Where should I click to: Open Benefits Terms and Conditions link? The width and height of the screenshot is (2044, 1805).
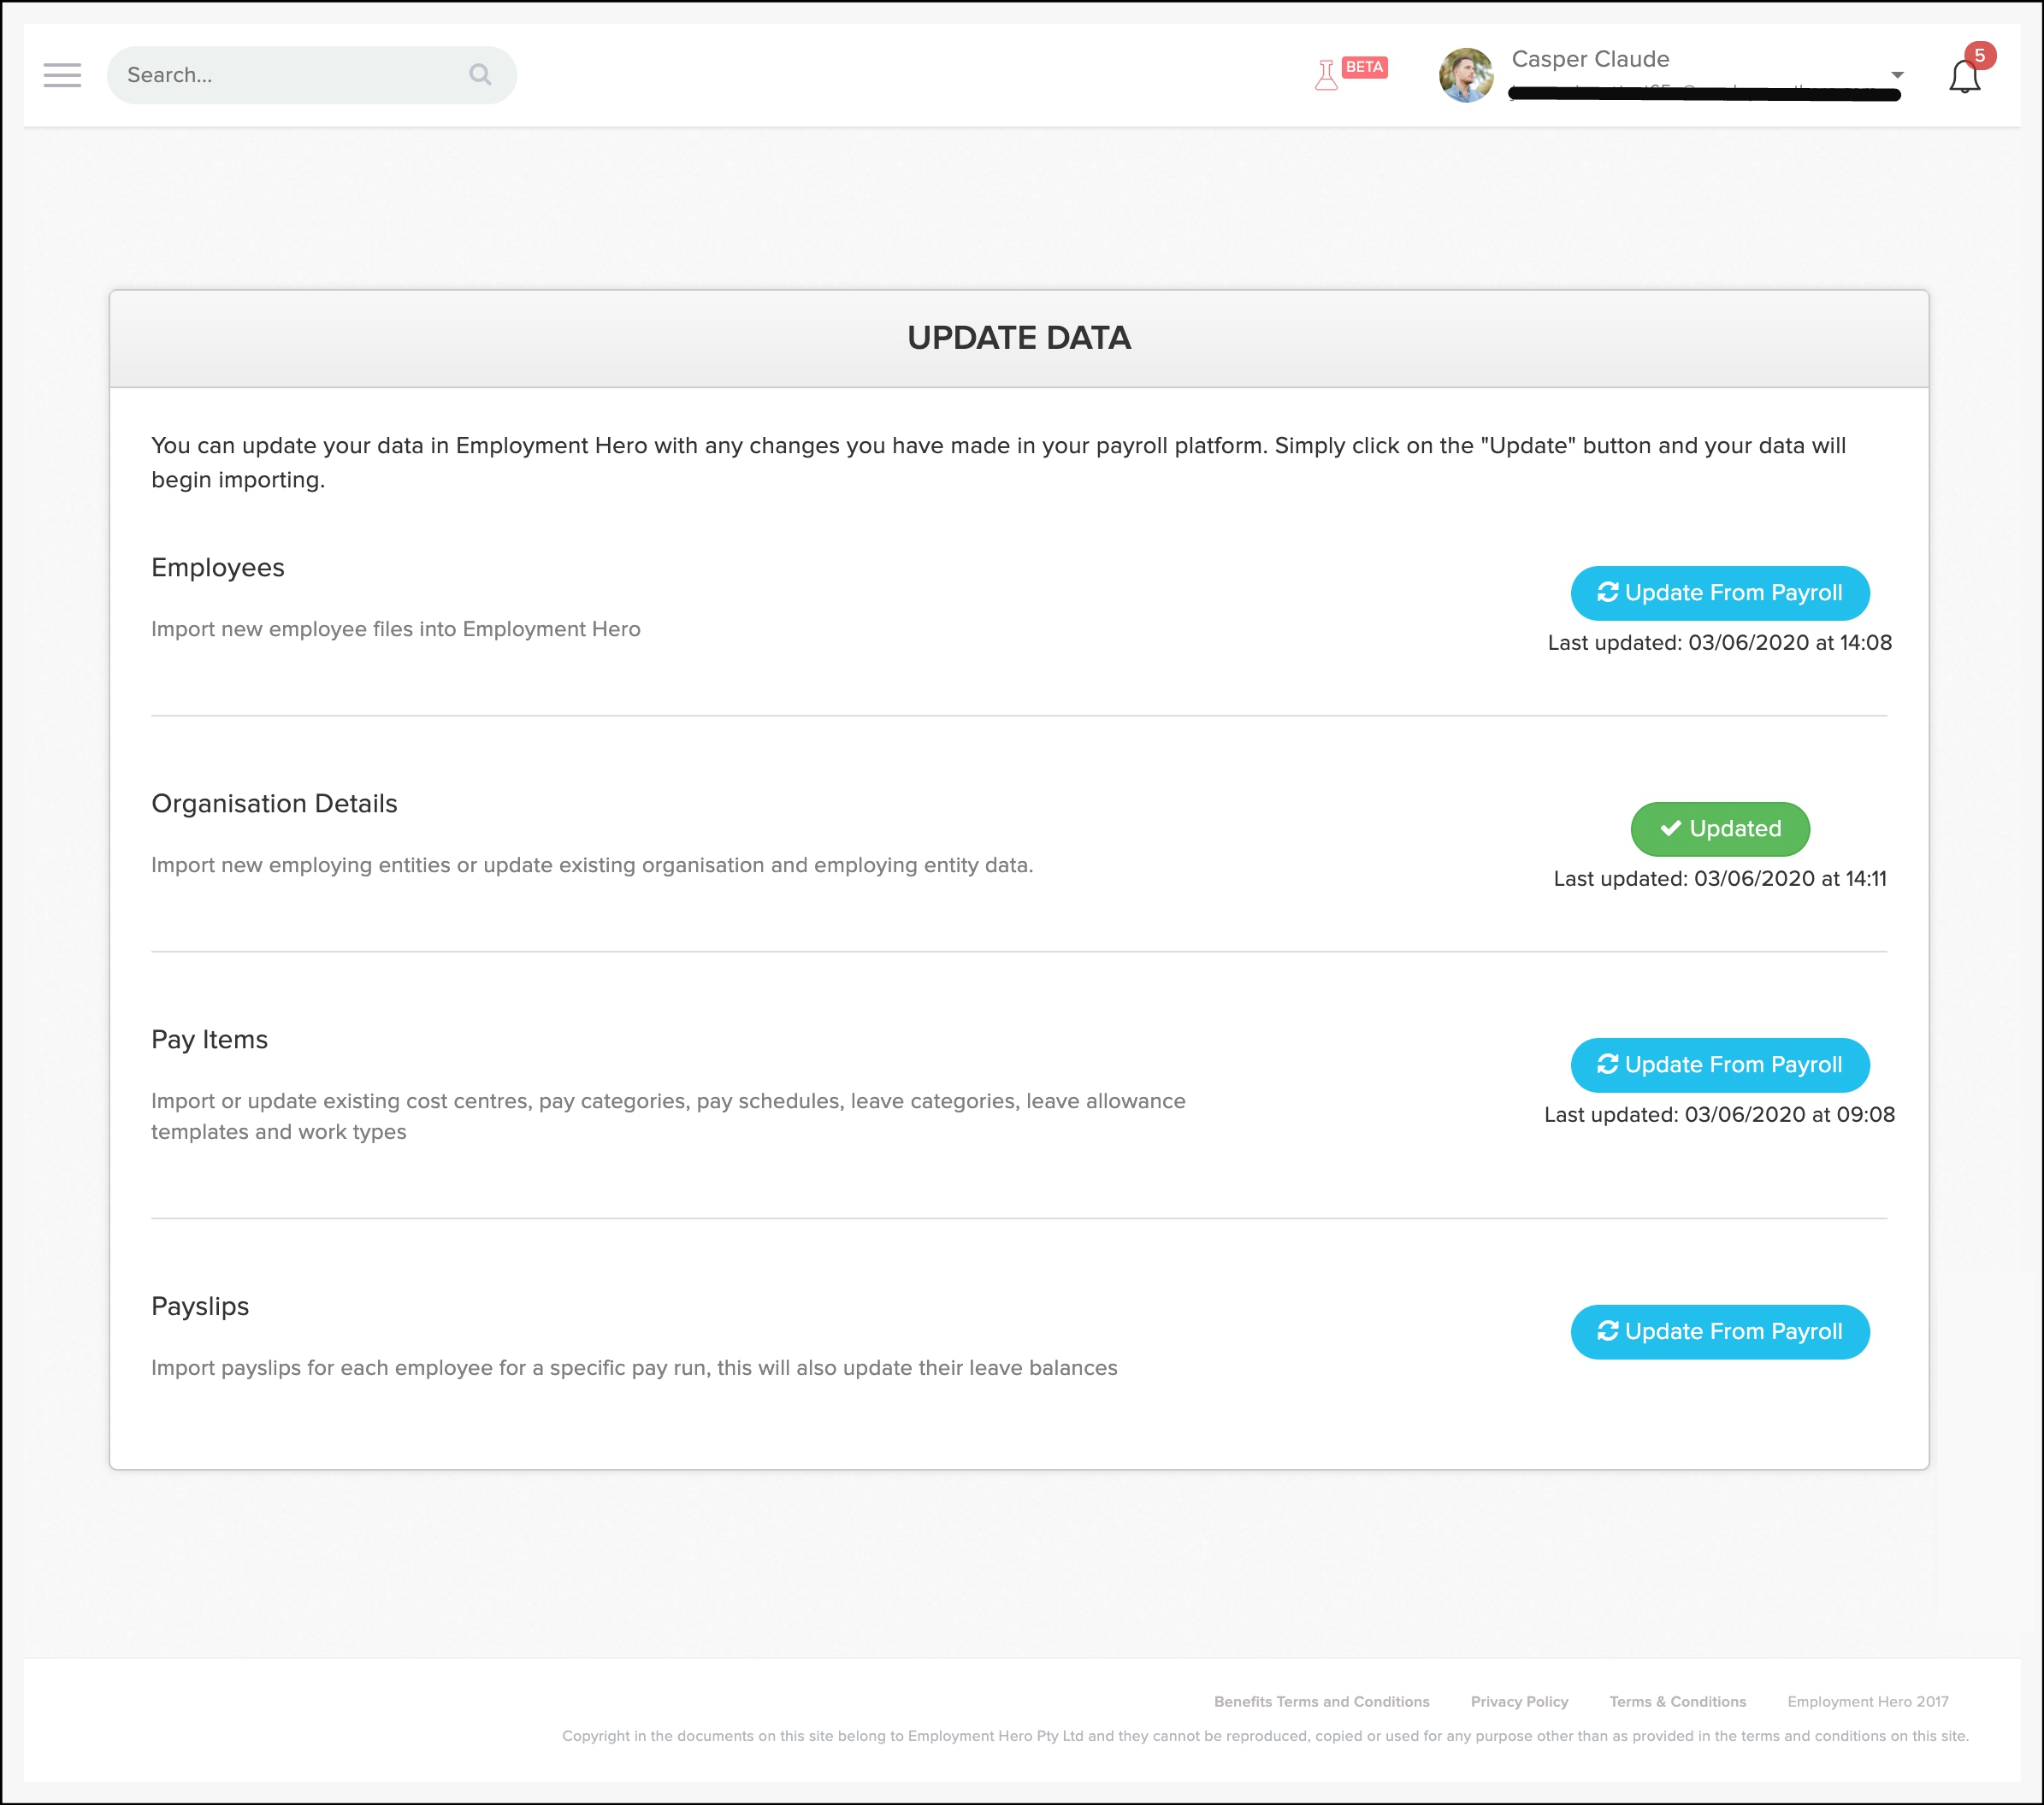click(1321, 1702)
